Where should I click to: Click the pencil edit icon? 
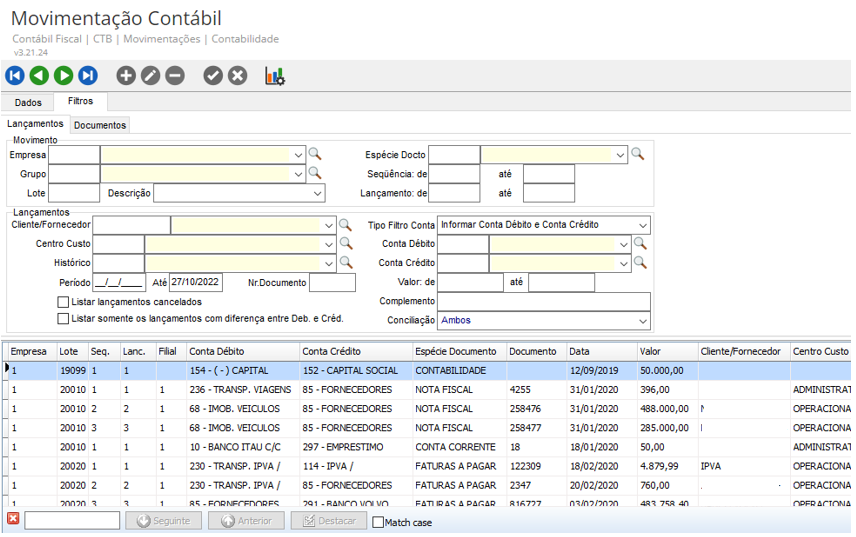pos(150,76)
